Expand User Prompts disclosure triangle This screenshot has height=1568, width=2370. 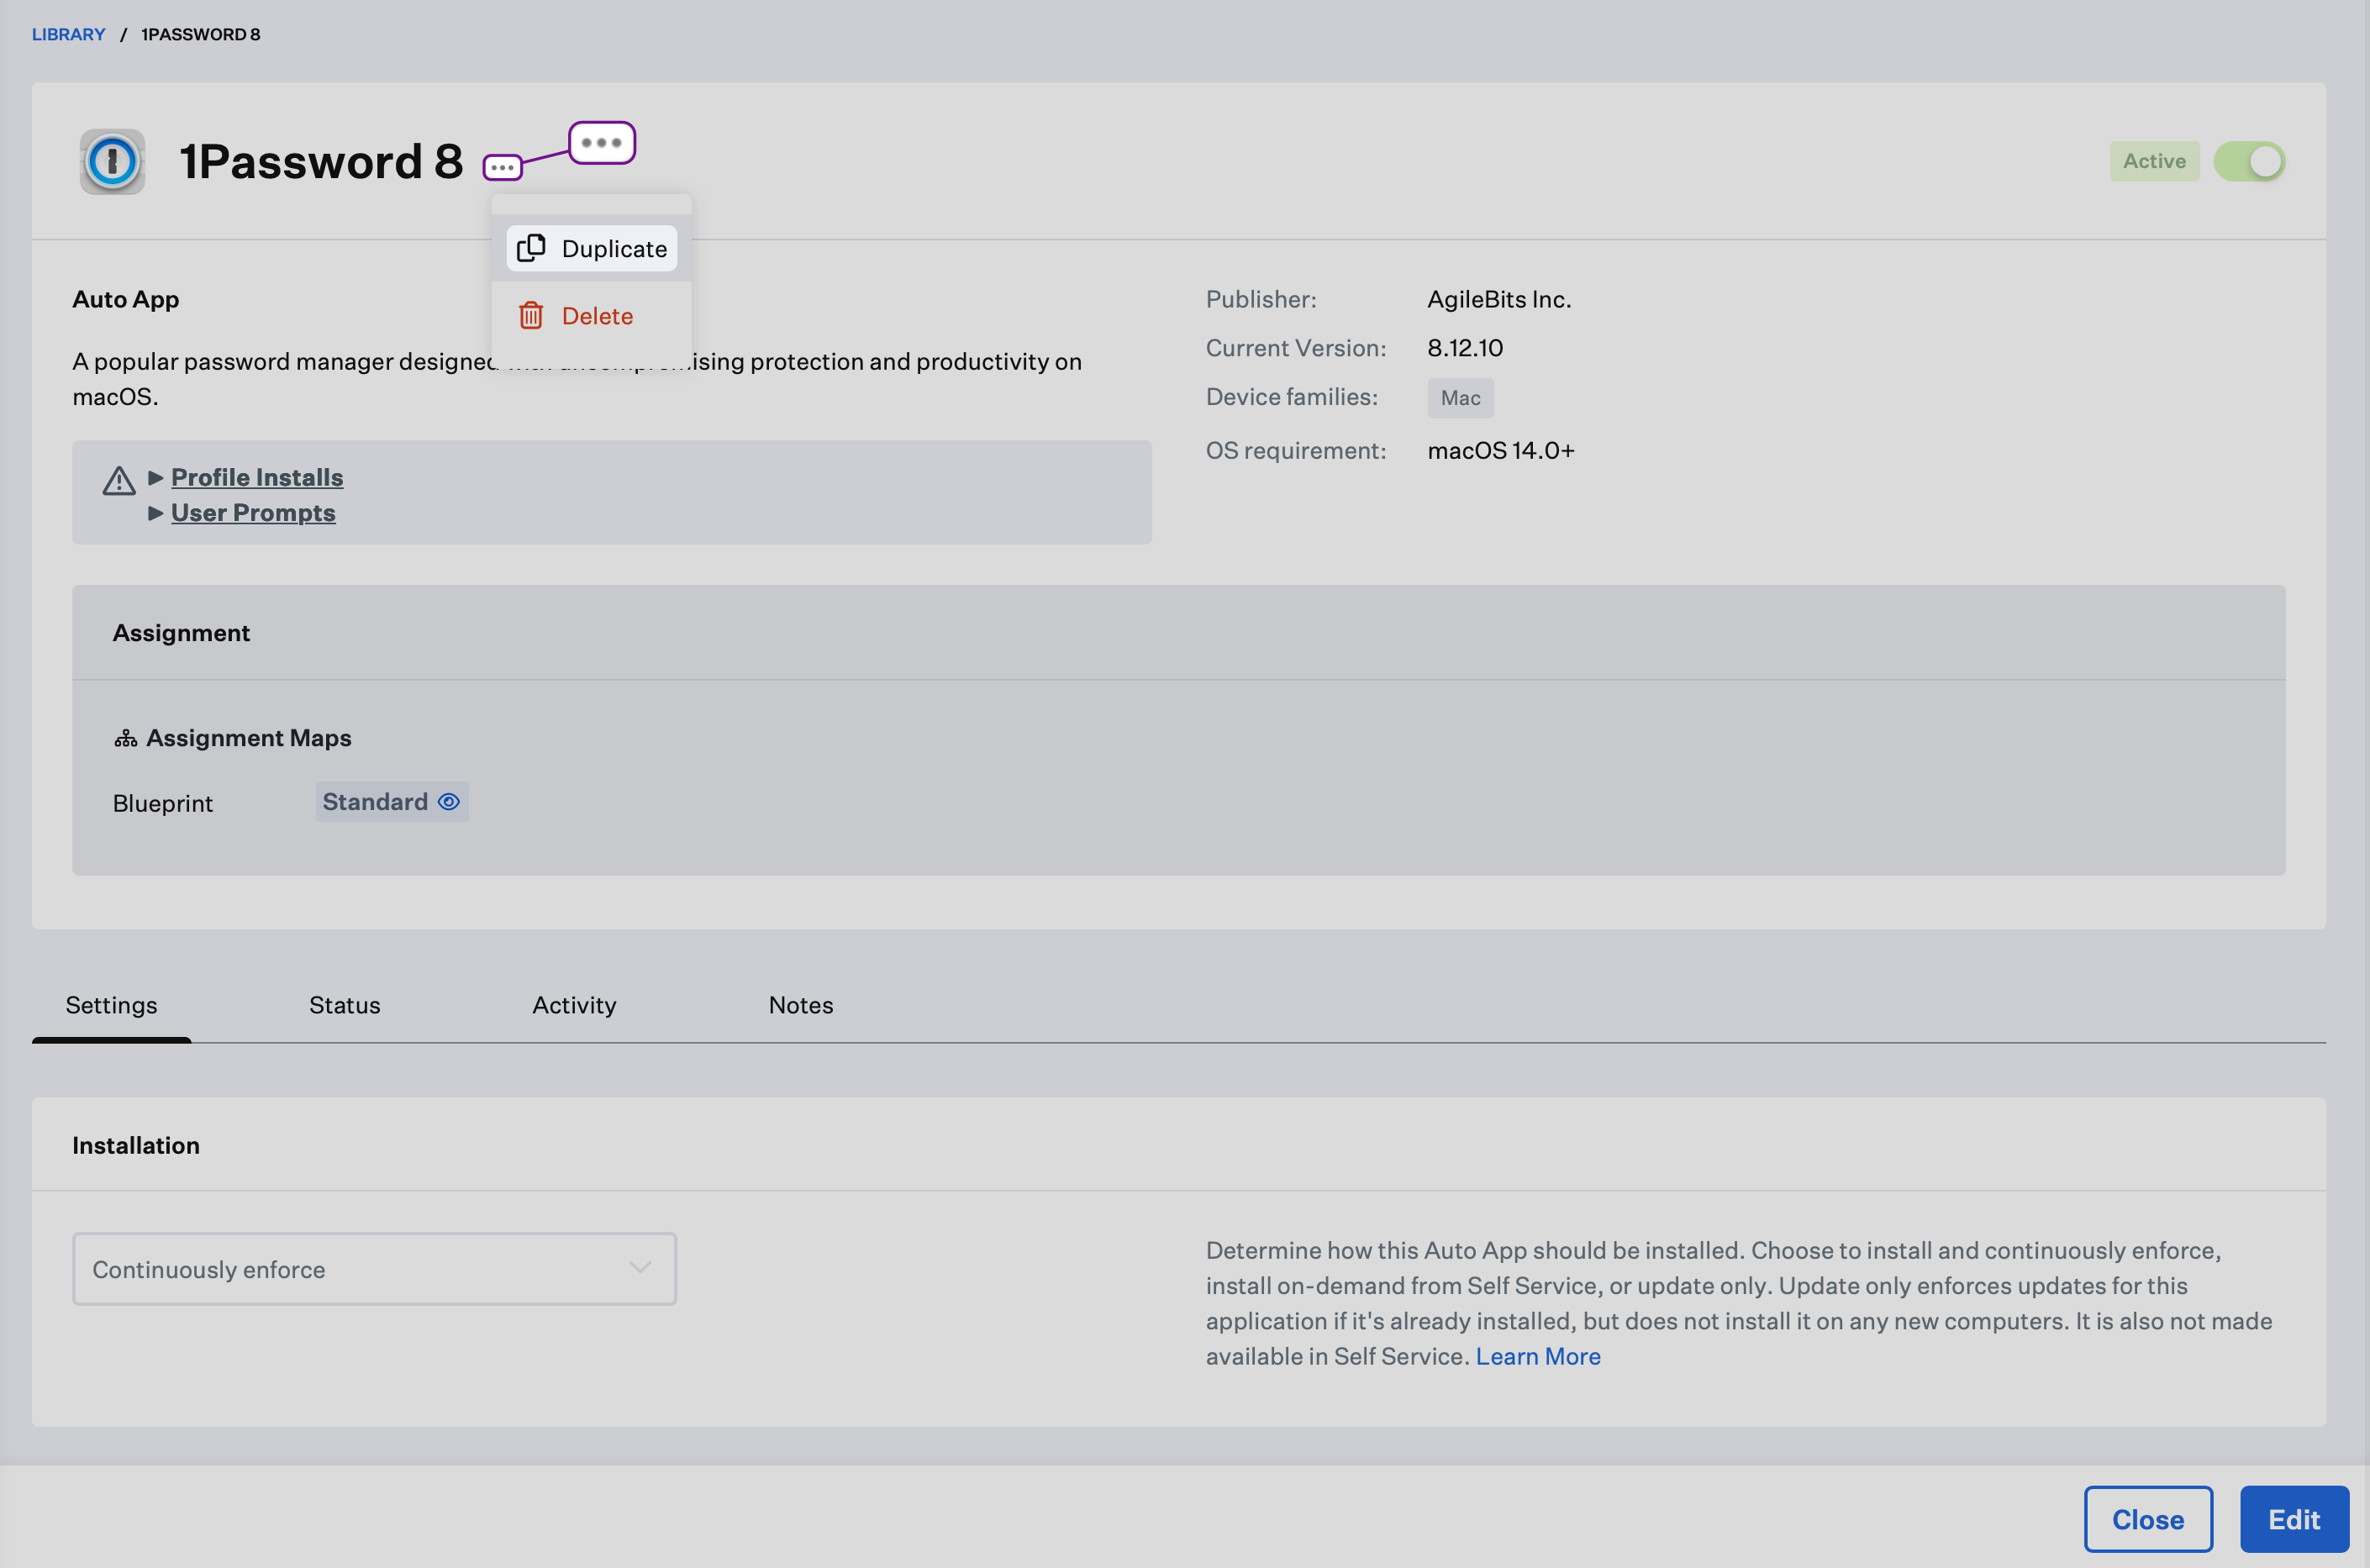point(156,513)
